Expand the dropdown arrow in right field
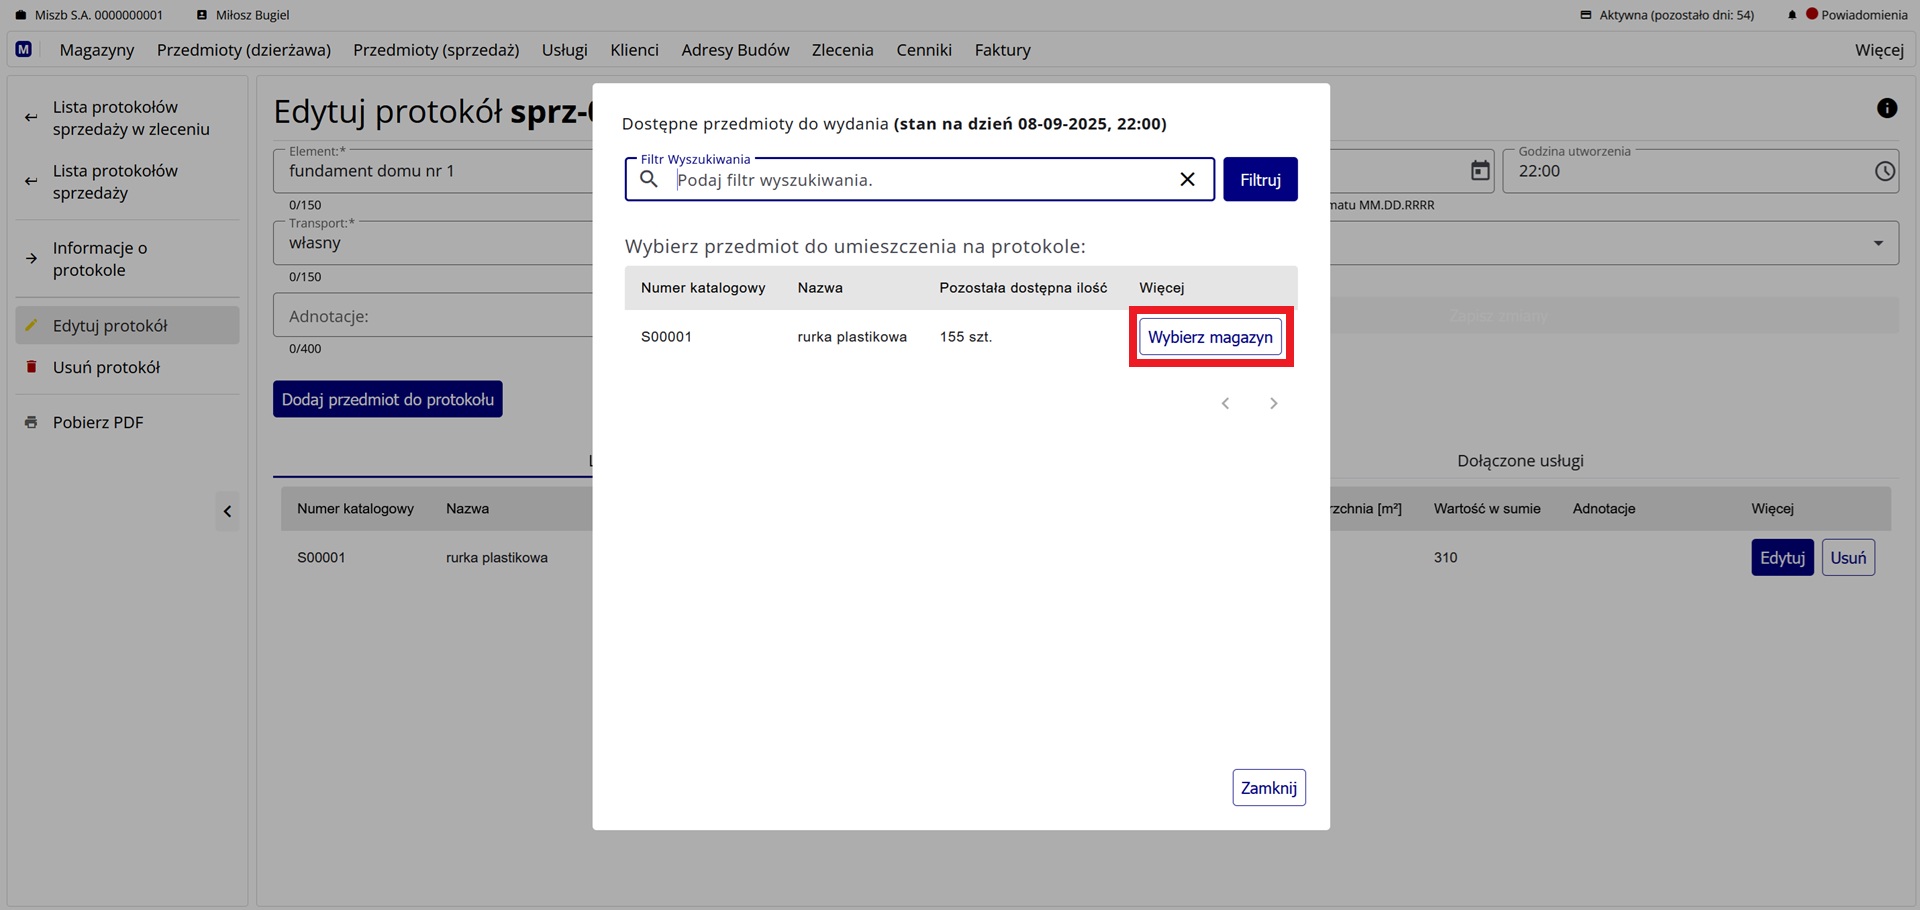The width and height of the screenshot is (1920, 910). 1877,243
